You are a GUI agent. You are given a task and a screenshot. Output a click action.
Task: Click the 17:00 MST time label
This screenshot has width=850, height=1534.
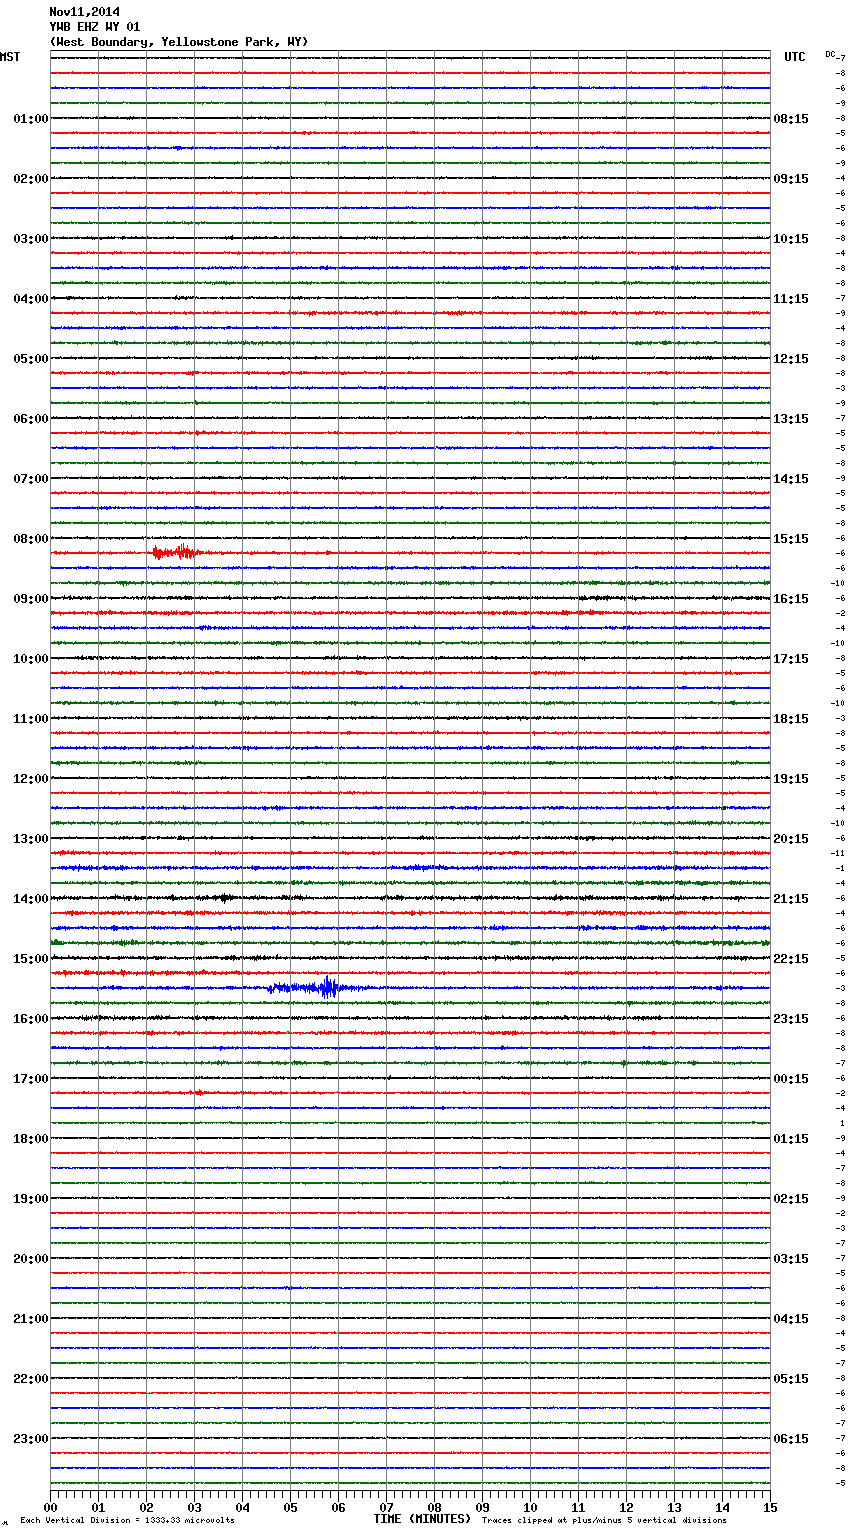[x=31, y=1079]
